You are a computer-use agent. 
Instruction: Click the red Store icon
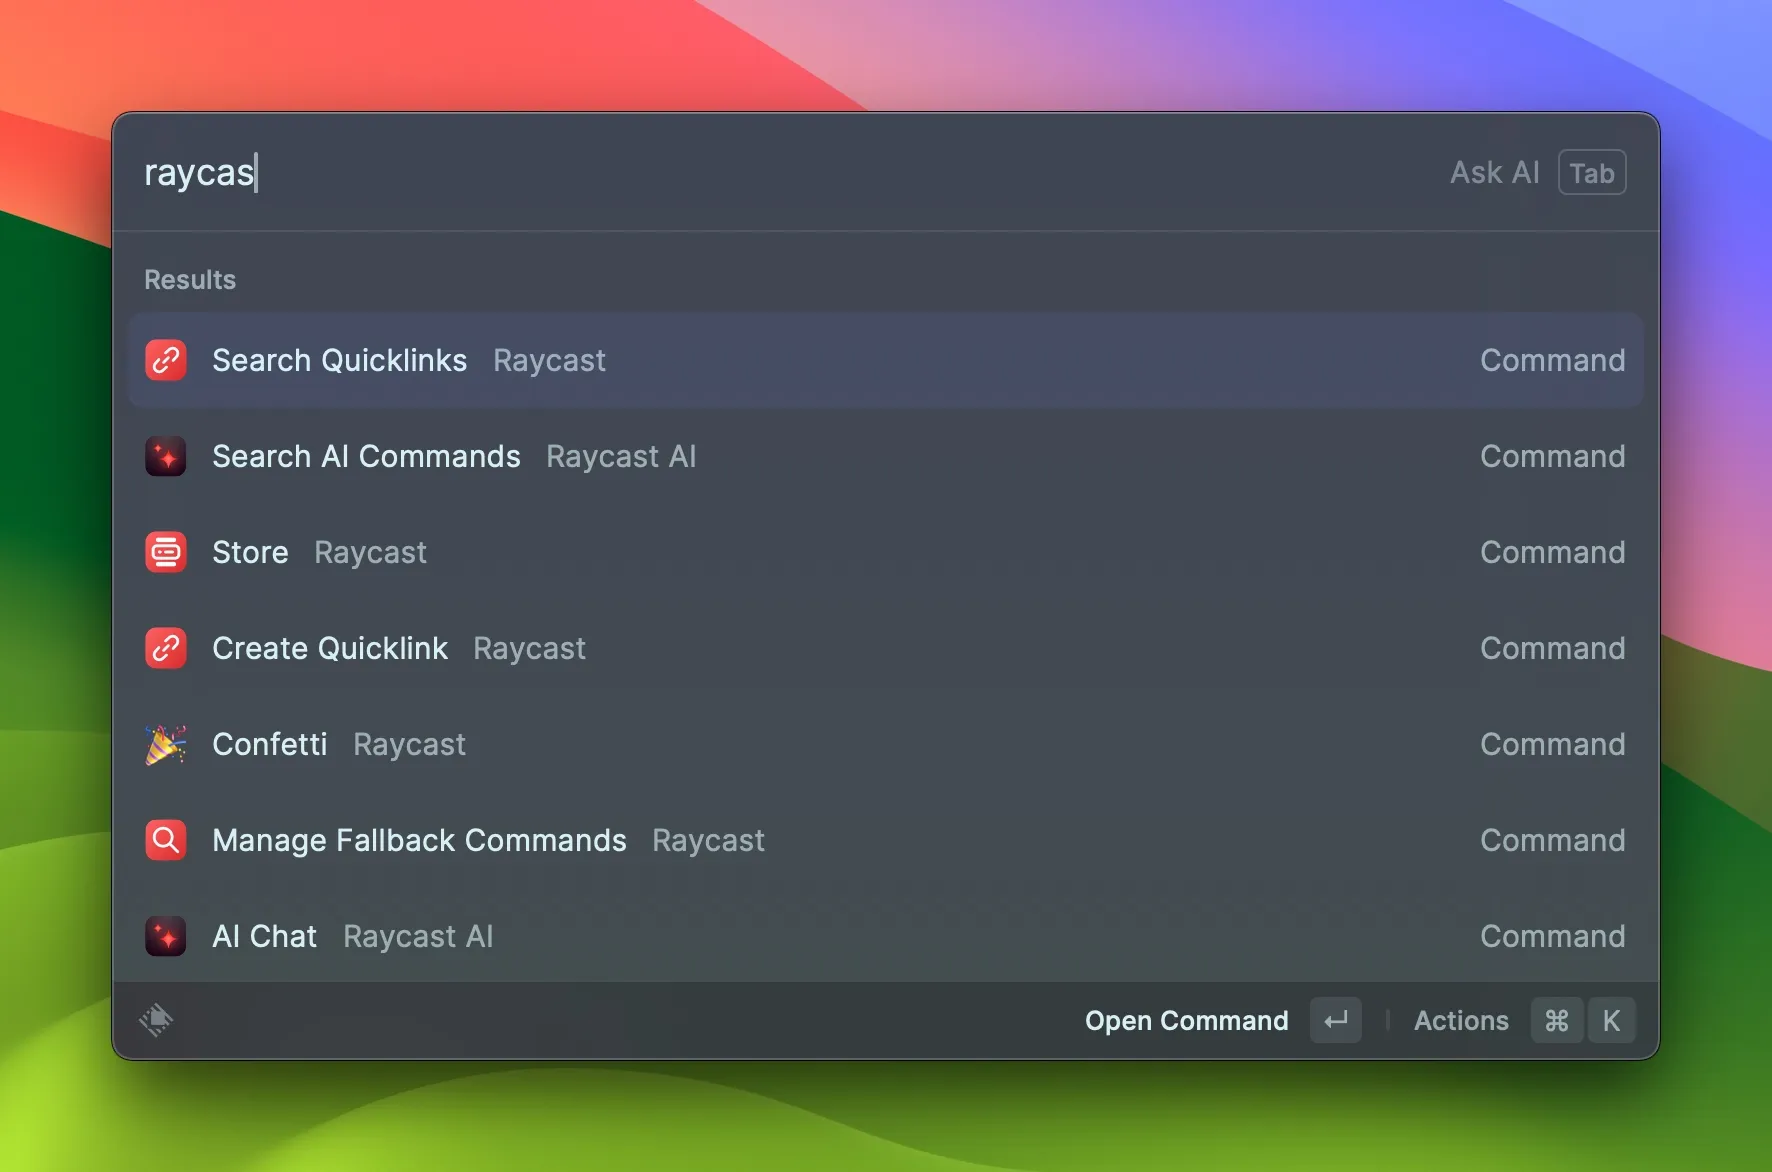tap(166, 551)
